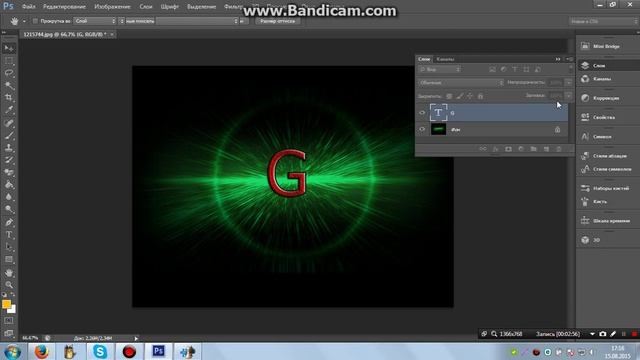The width and height of the screenshot is (640, 360).
Task: Toggle lock all padlock in Layers panel
Action: coord(480,96)
